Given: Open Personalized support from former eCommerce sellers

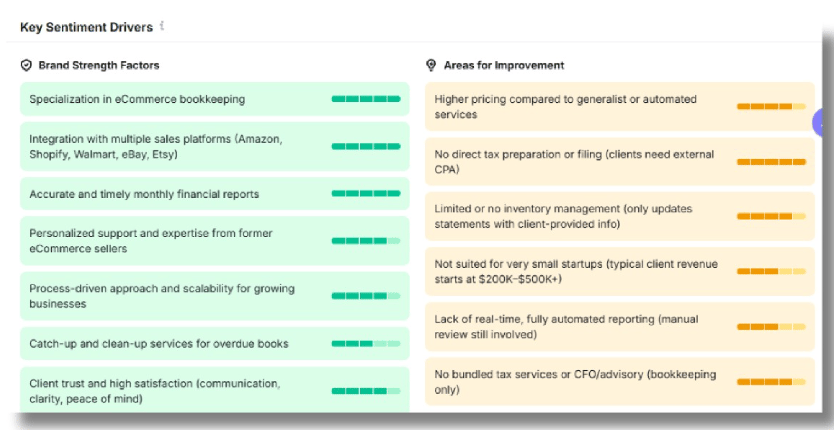Looking at the screenshot, I should pyautogui.click(x=215, y=241).
